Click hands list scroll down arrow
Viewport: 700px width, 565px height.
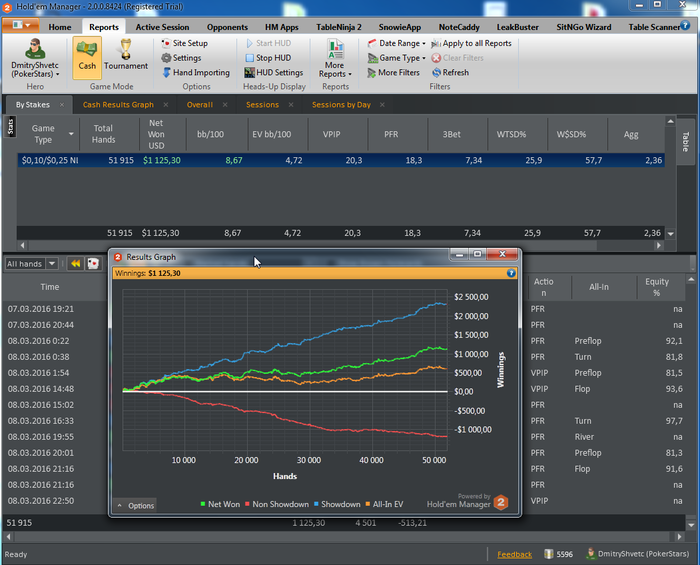(x=691, y=525)
